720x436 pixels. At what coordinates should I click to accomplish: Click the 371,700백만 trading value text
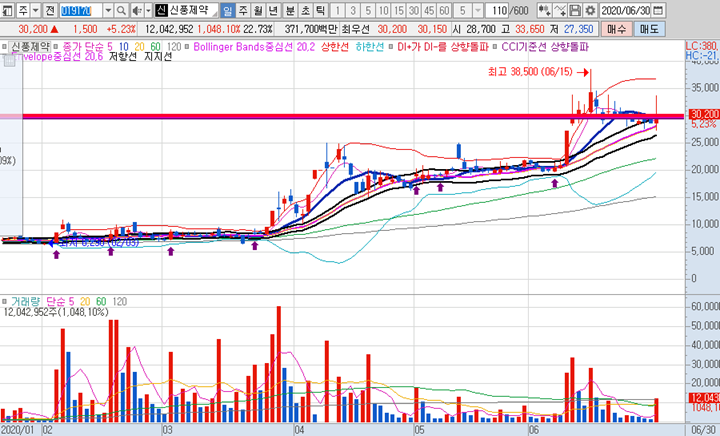[310, 29]
